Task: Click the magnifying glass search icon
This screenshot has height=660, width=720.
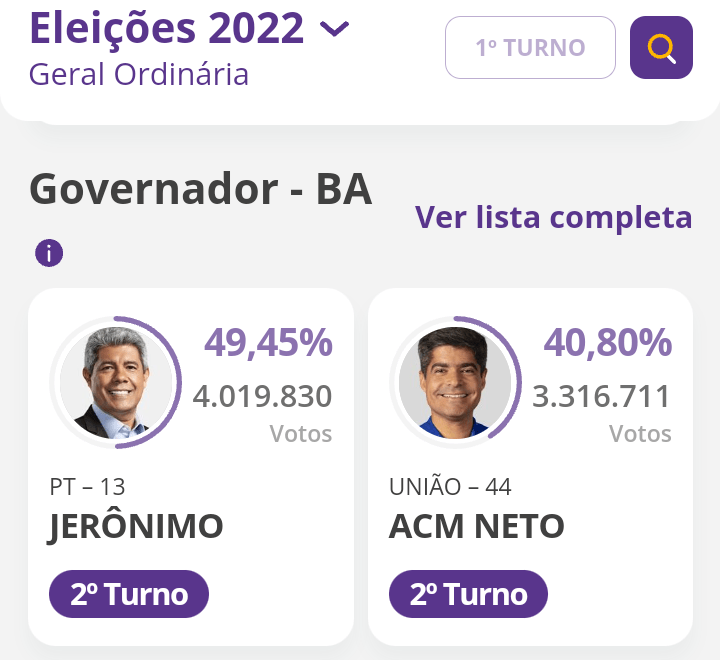Action: (x=661, y=48)
